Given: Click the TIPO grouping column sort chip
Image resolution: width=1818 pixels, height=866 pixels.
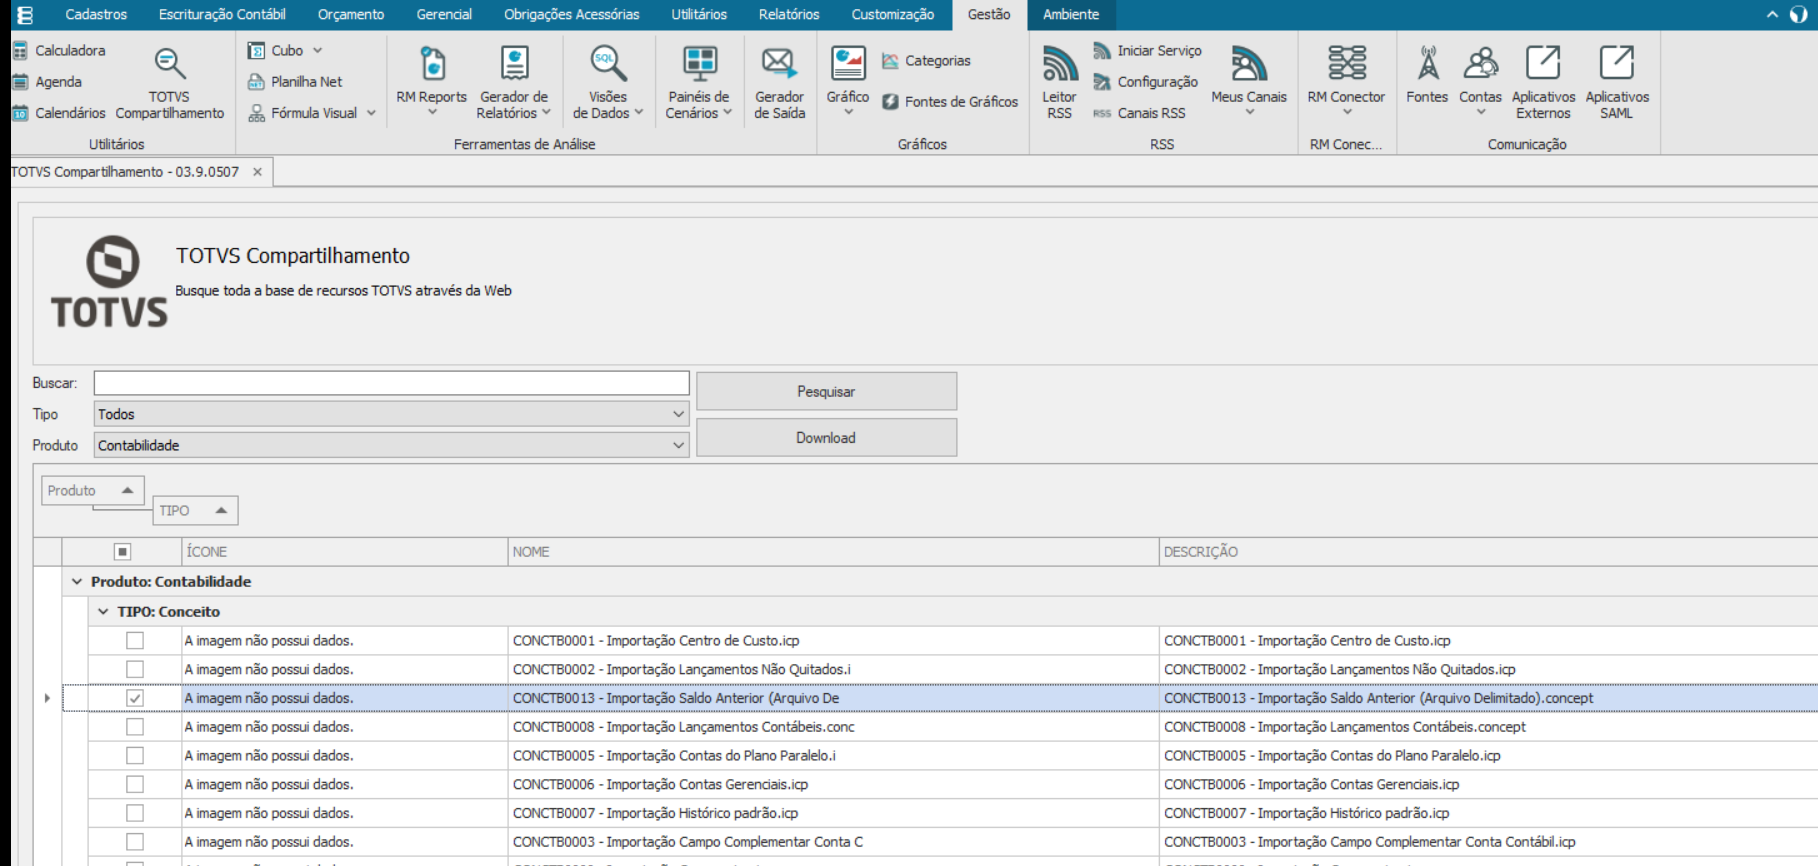Looking at the screenshot, I should 195,510.
